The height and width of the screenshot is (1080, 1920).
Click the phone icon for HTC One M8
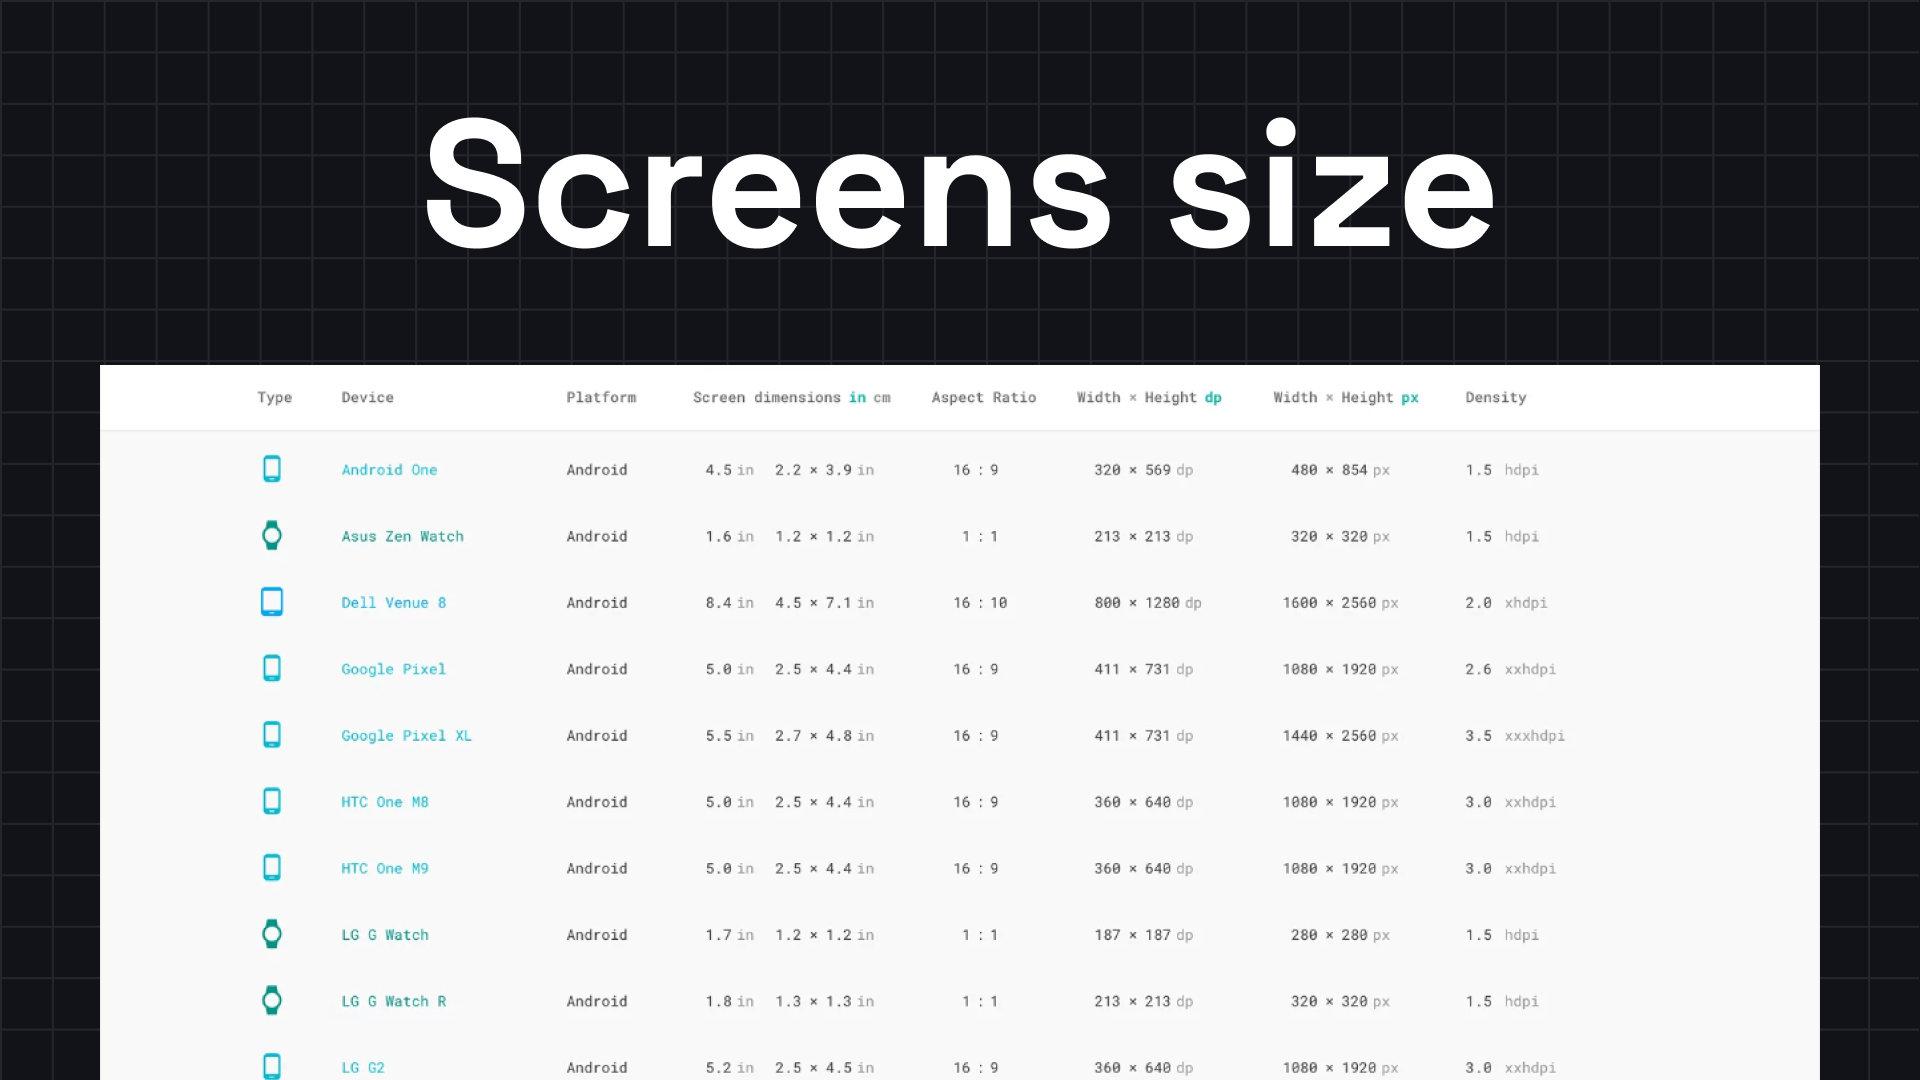pyautogui.click(x=271, y=801)
